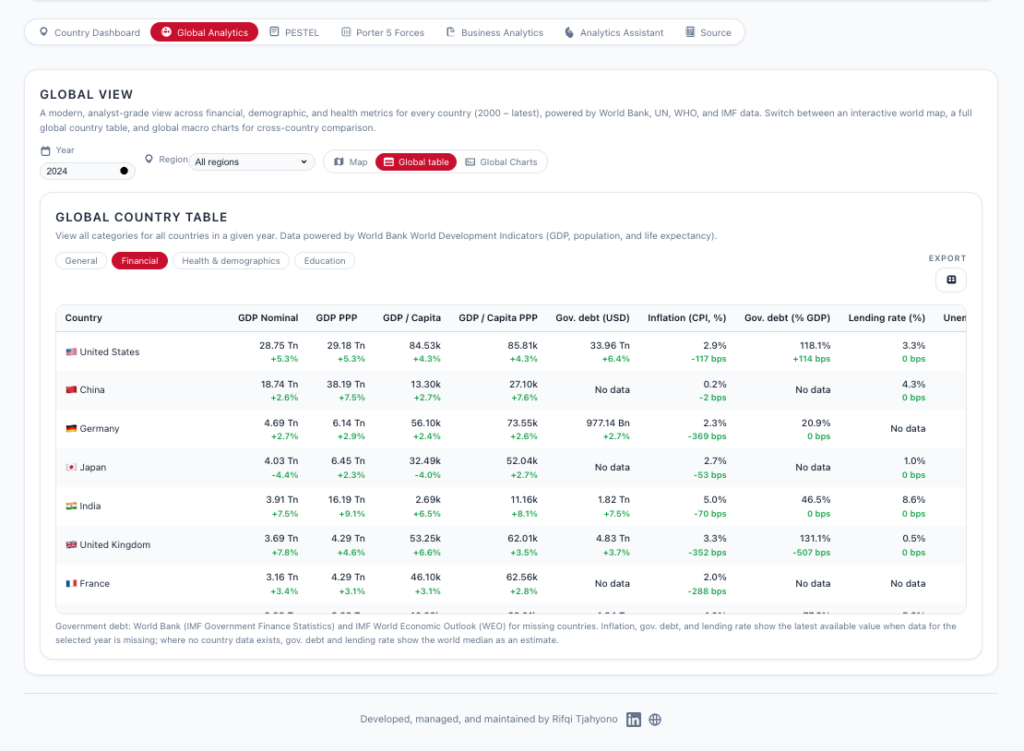
Task: Switch to the Porter 5 Forces tab
Action: coord(382,32)
